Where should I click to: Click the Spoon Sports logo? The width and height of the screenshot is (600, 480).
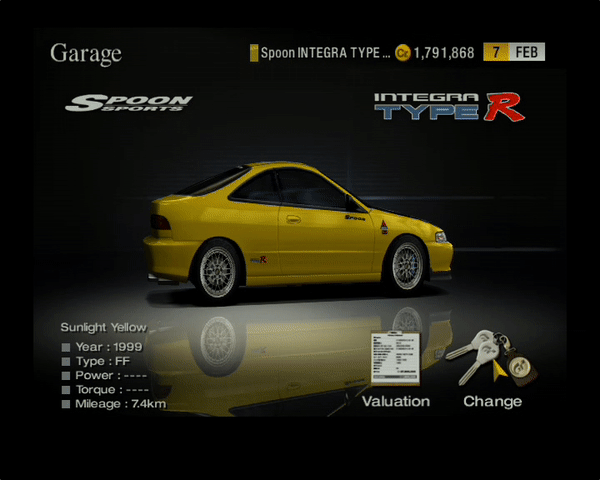coord(129,103)
